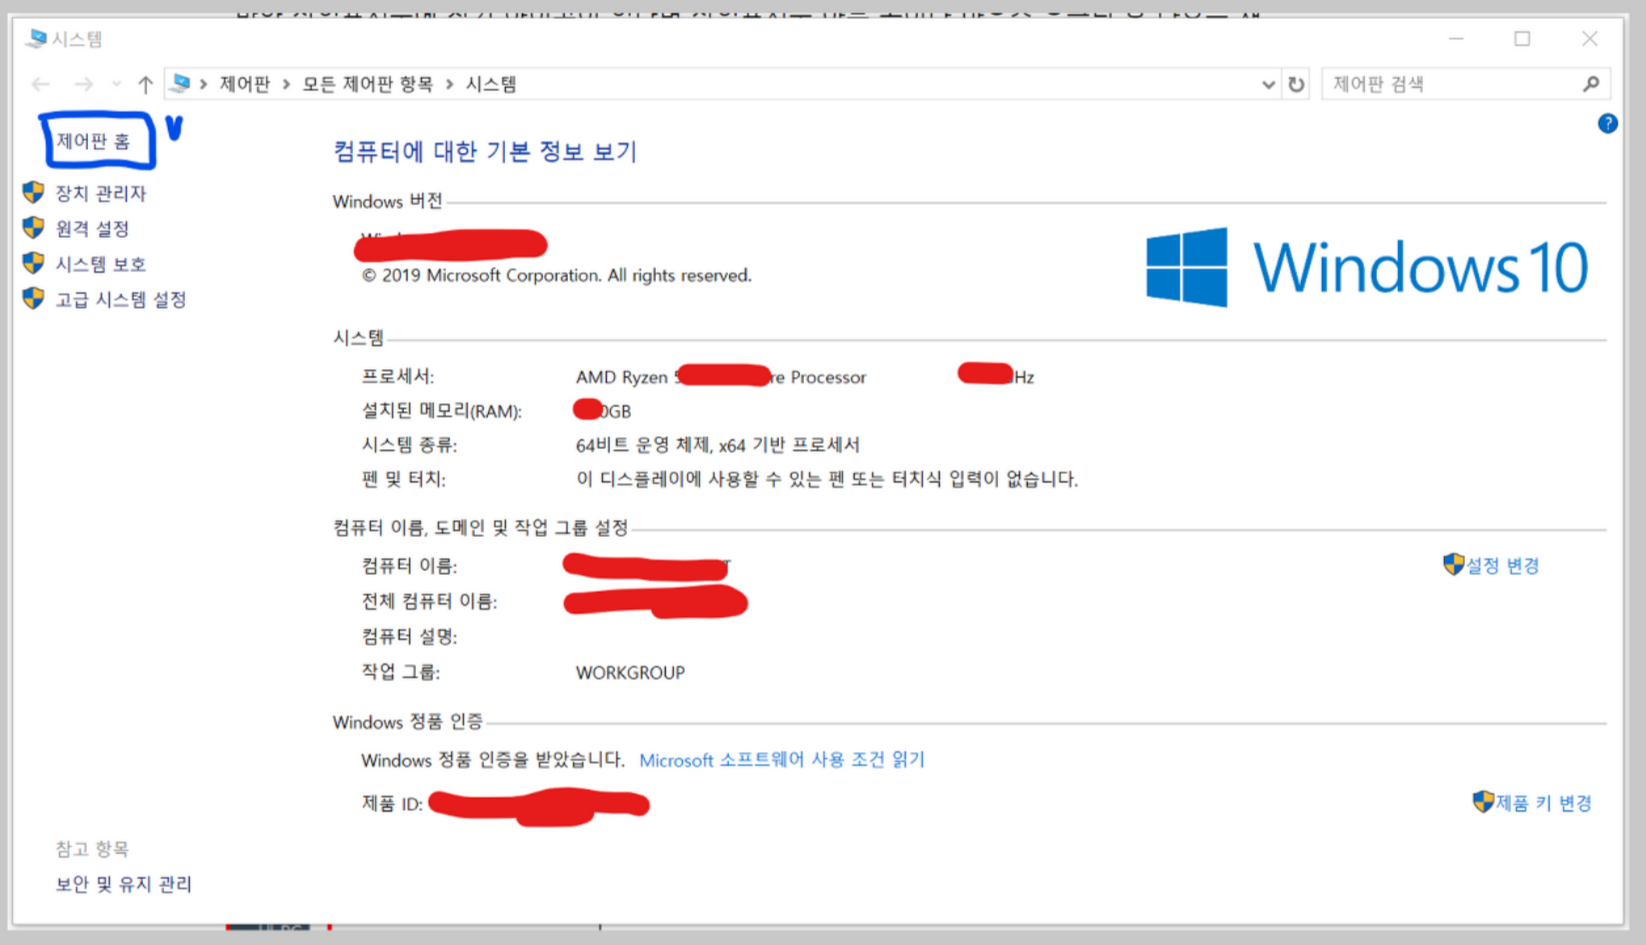Click Windows 정품 인증을 받았습니다 text
This screenshot has width=1646, height=945.
493,760
